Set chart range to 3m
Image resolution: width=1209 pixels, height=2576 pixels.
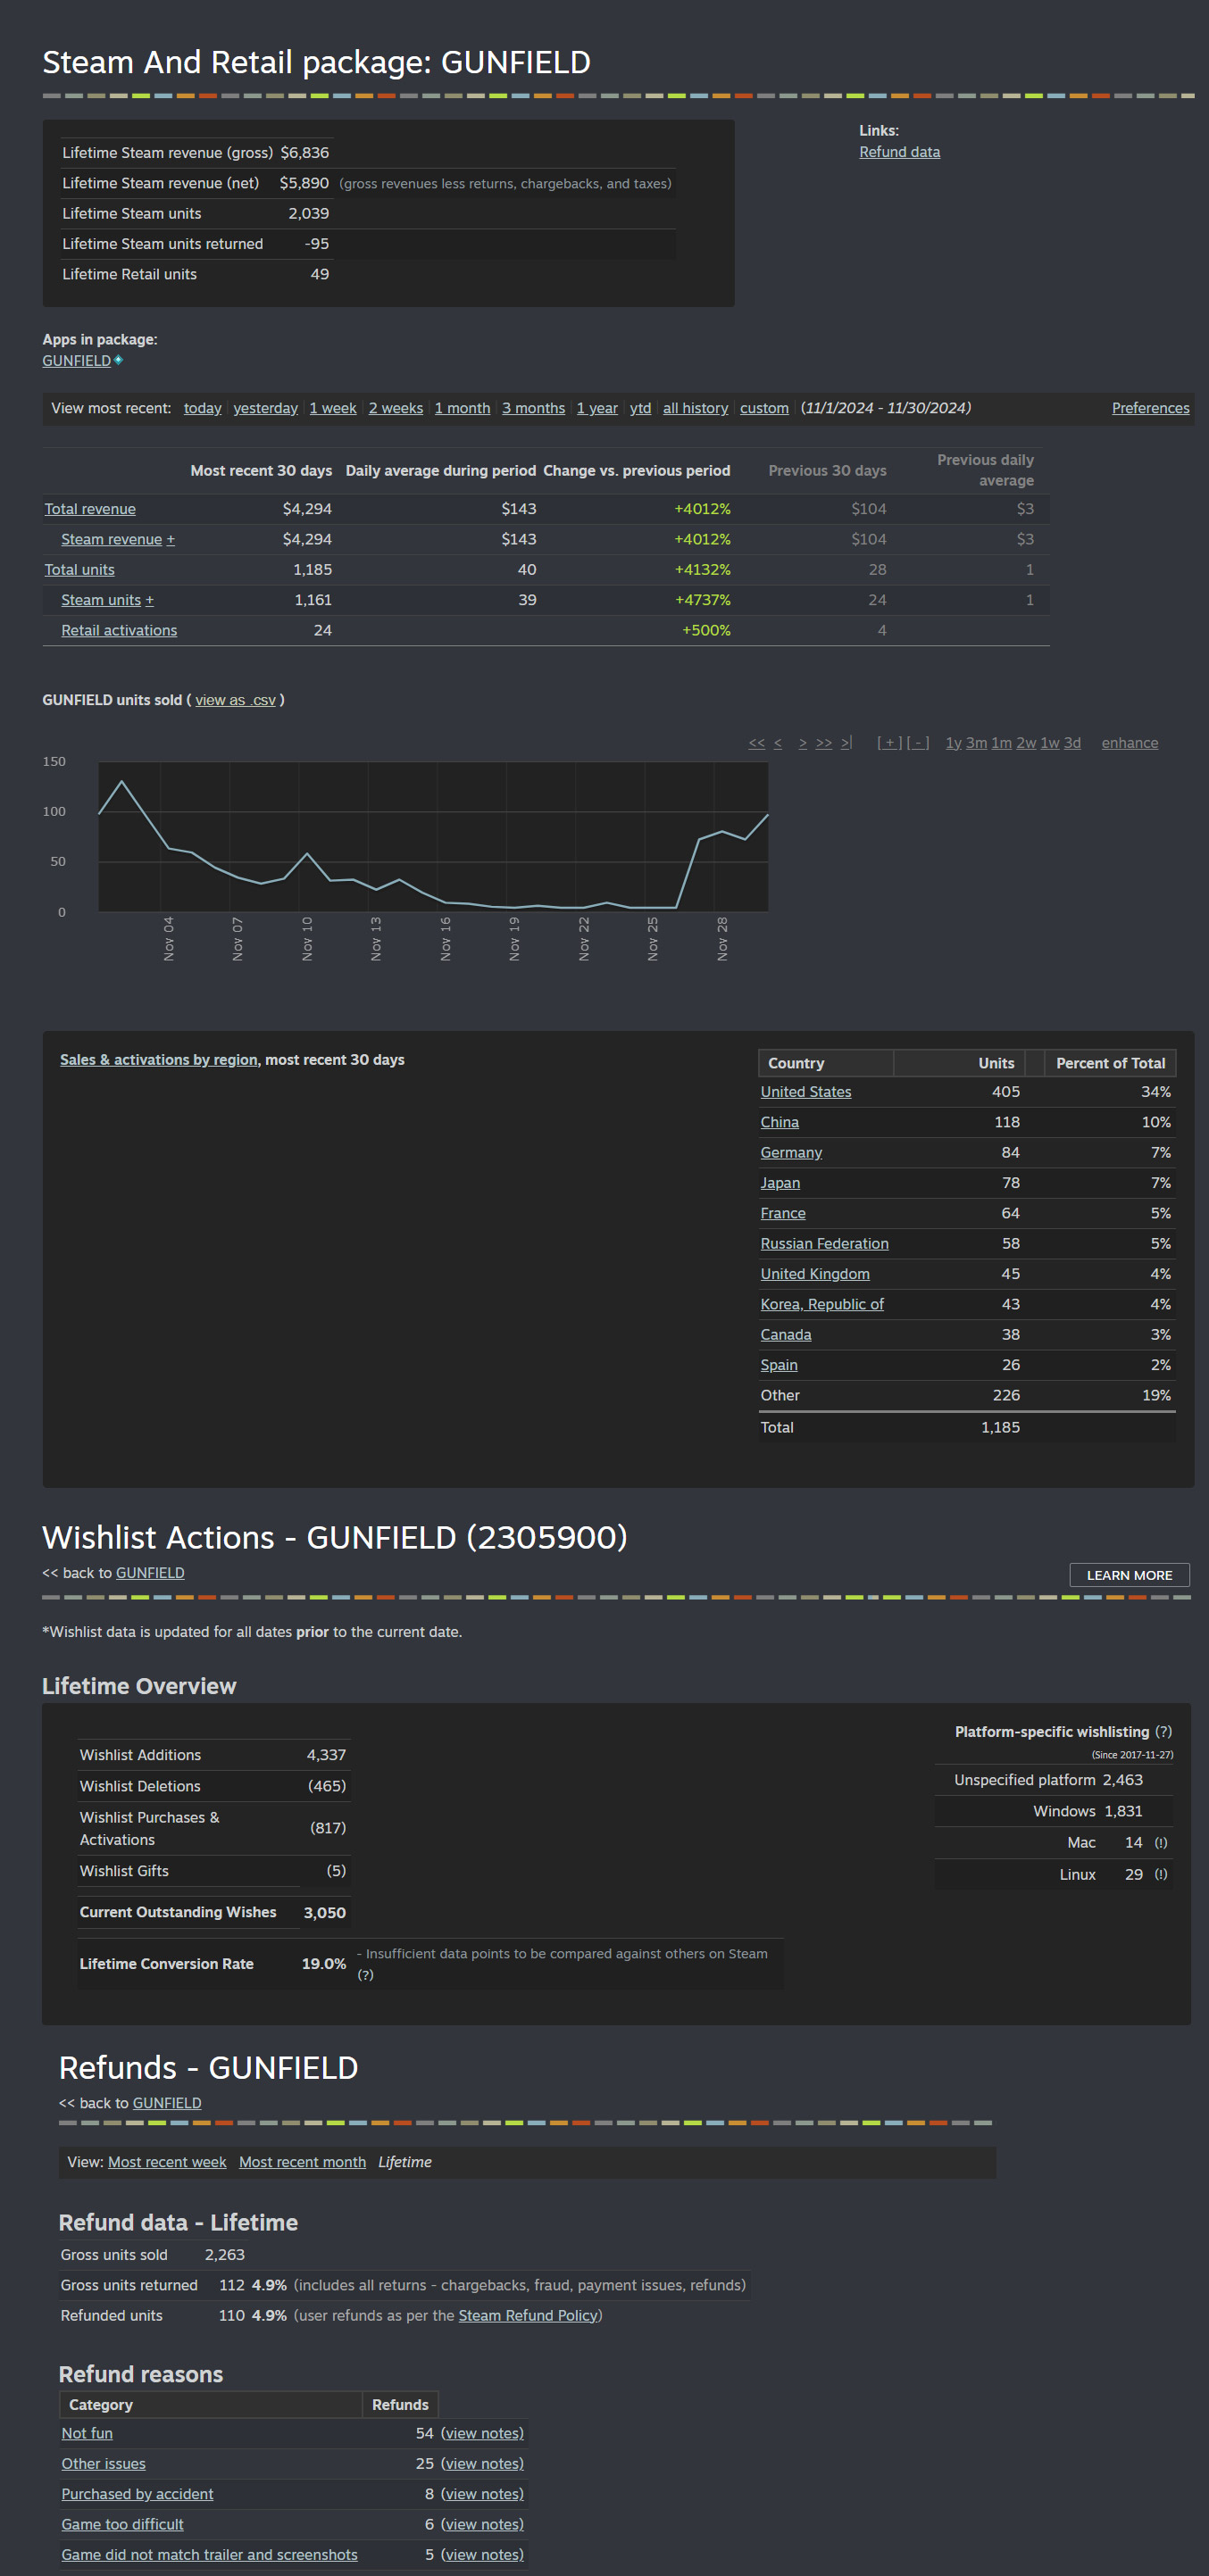[976, 743]
